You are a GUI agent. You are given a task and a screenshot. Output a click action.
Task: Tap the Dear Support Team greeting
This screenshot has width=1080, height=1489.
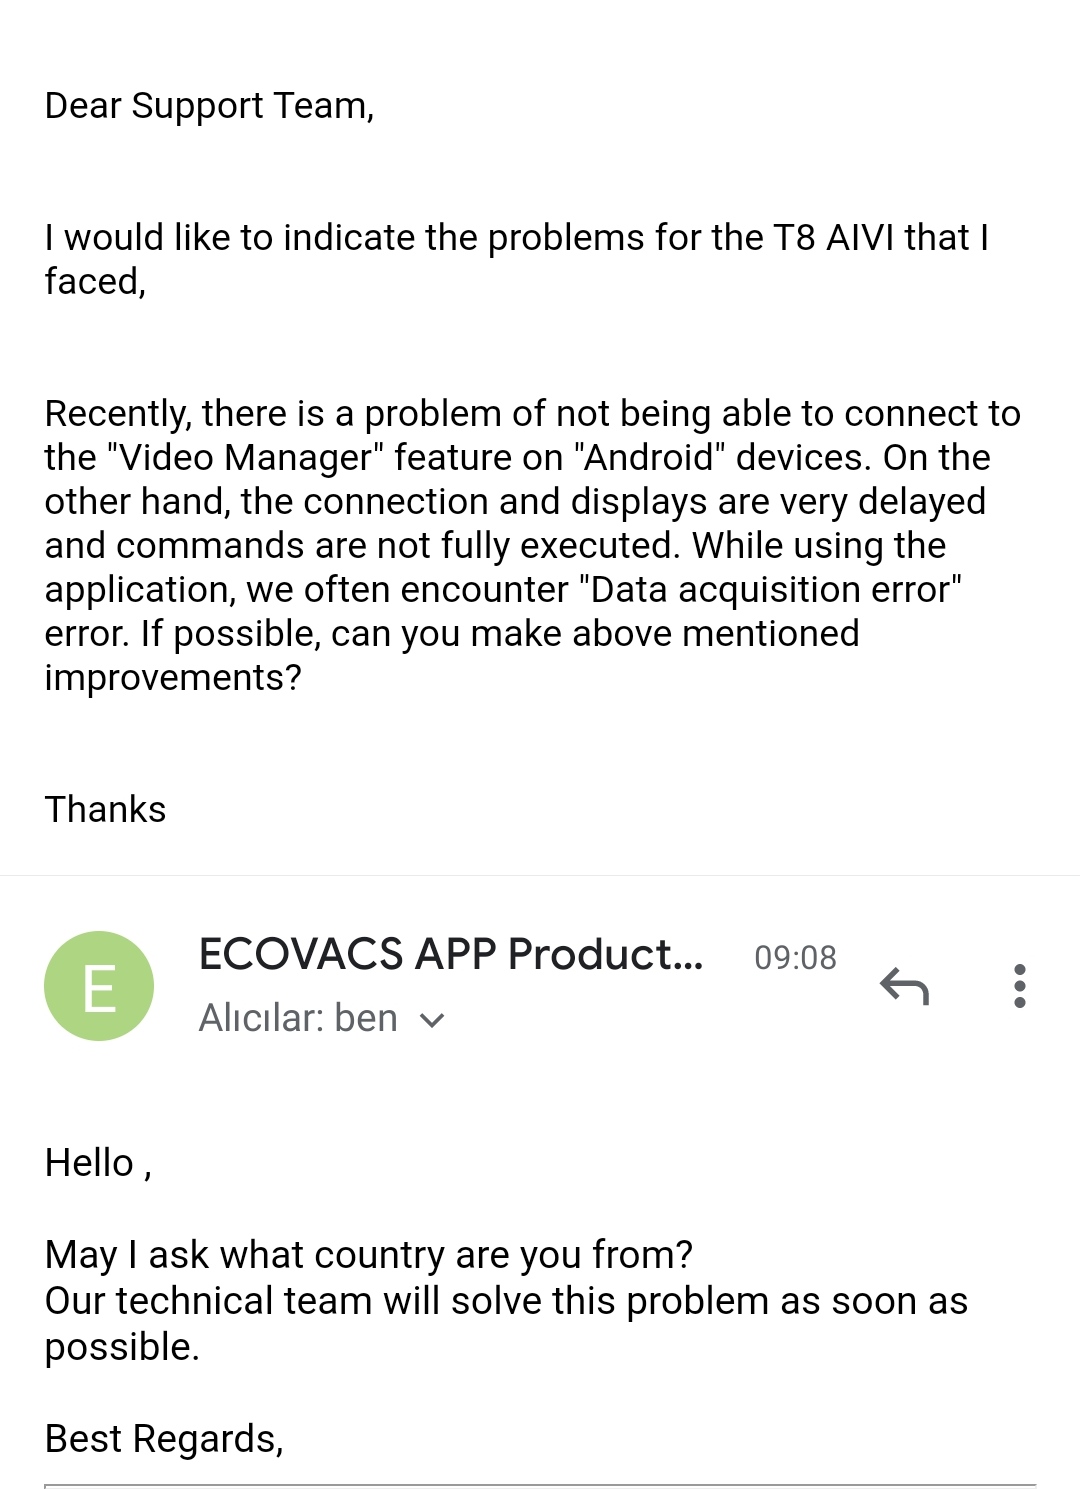(x=209, y=106)
